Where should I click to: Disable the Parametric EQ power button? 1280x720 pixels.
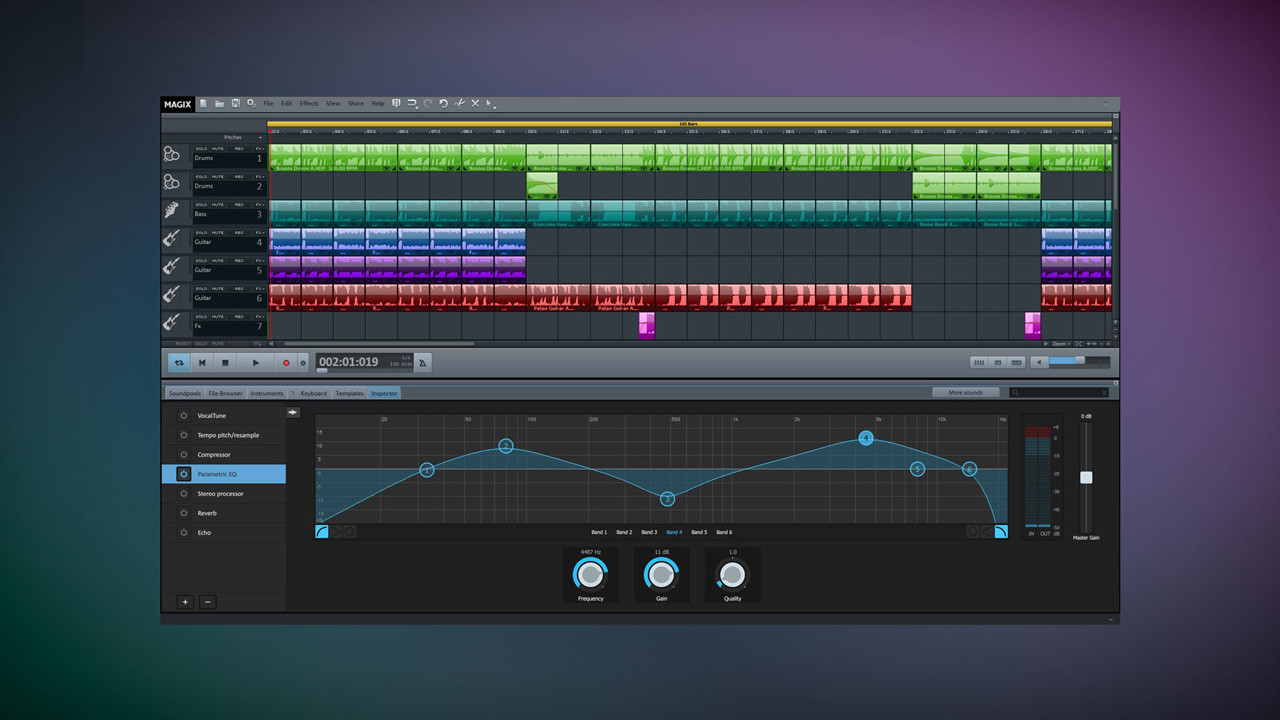point(184,474)
